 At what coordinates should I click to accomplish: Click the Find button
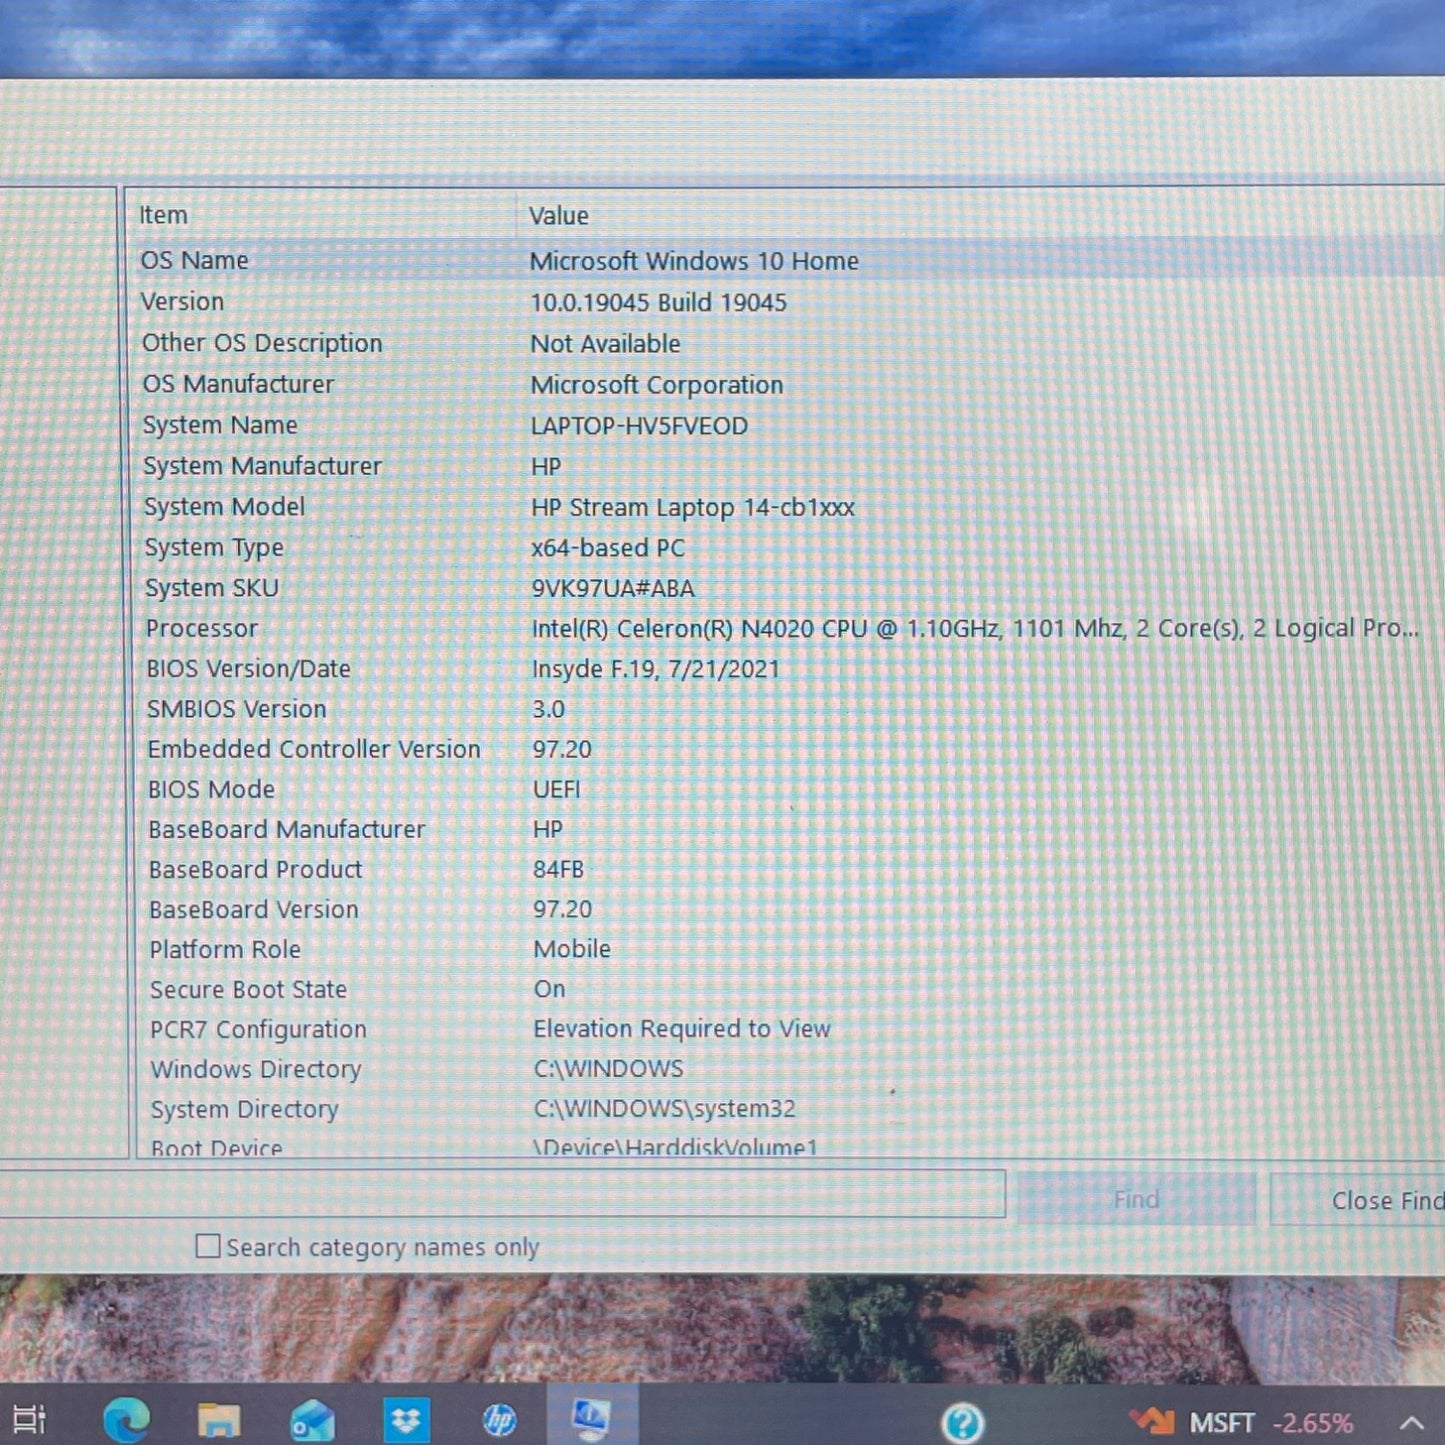point(1136,1199)
